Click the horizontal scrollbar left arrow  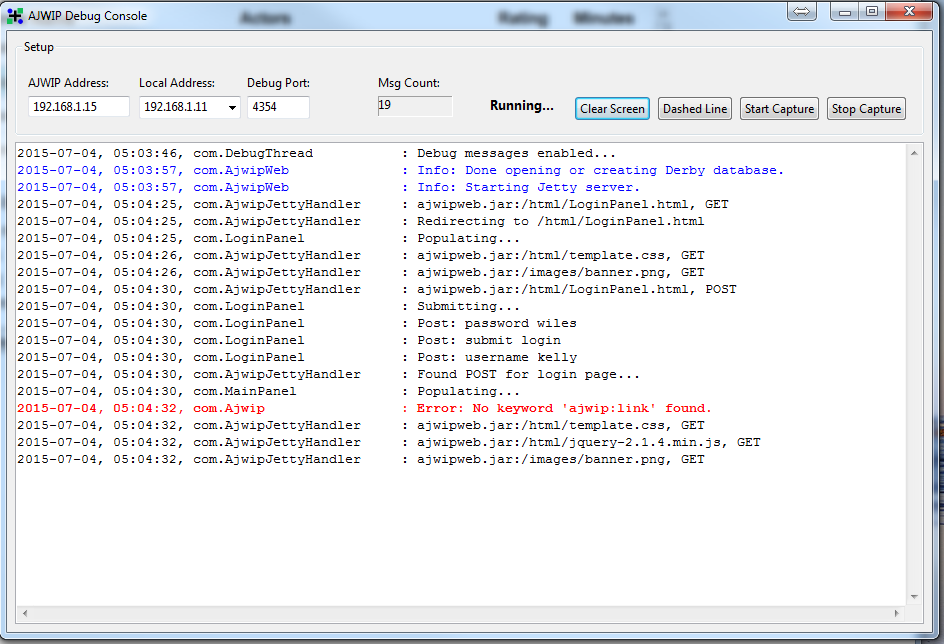click(x=24, y=613)
